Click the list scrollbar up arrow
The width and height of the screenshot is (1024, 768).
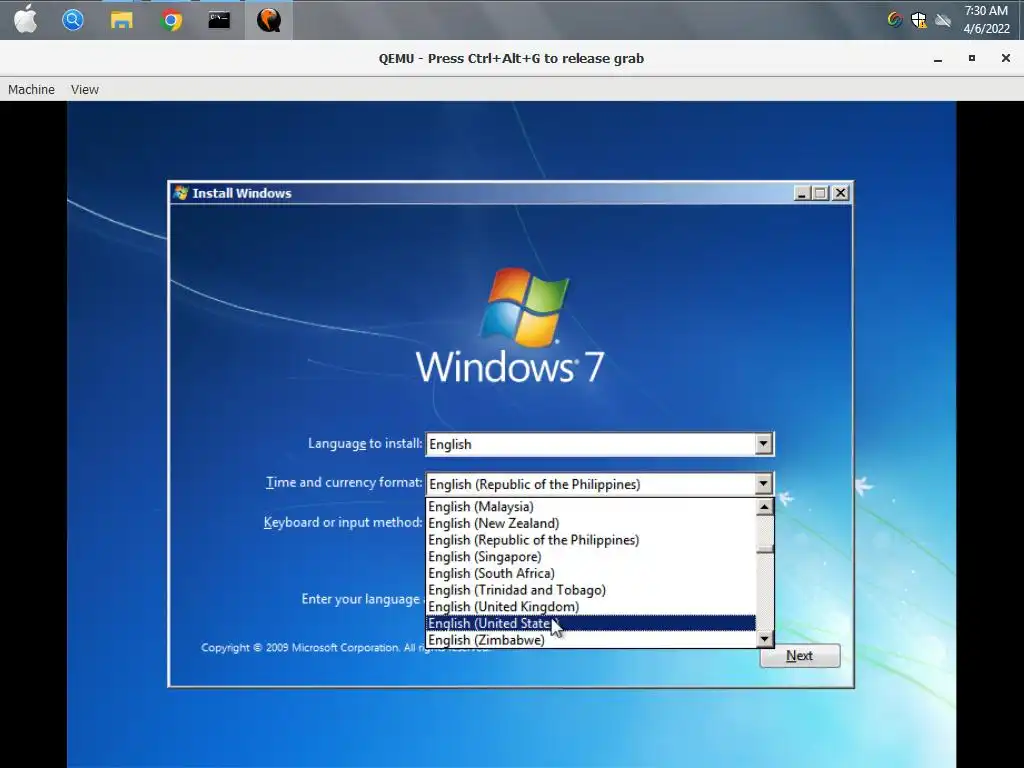coord(764,507)
